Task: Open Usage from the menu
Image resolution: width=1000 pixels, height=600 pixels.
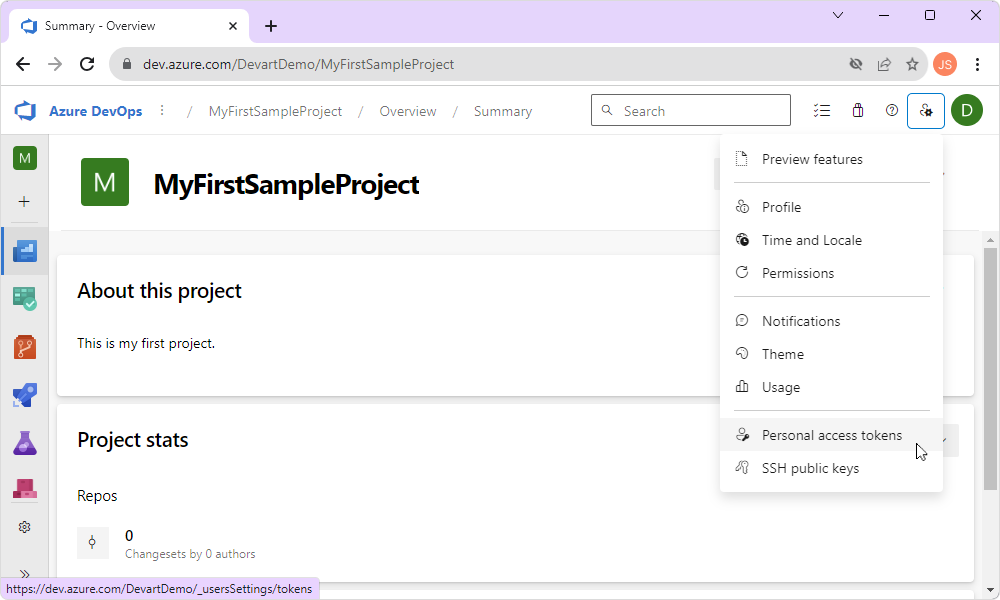Action: pos(831,387)
